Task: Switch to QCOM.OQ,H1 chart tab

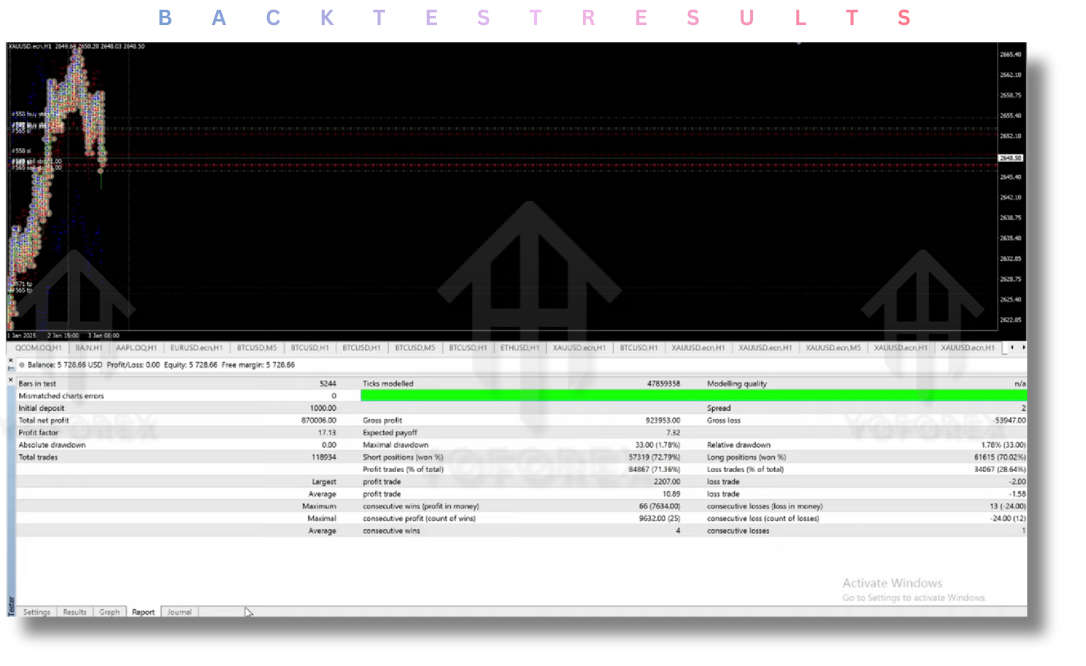Action: pyautogui.click(x=36, y=348)
